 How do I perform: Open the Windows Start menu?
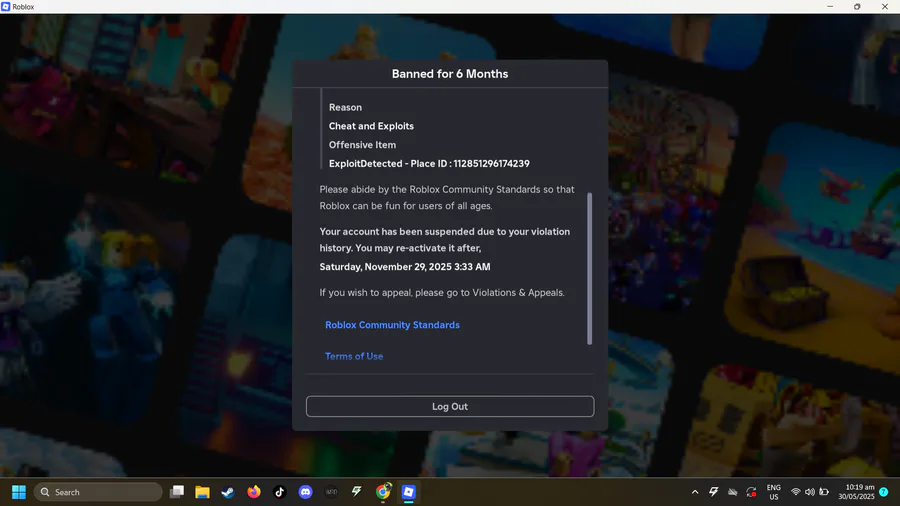point(18,492)
